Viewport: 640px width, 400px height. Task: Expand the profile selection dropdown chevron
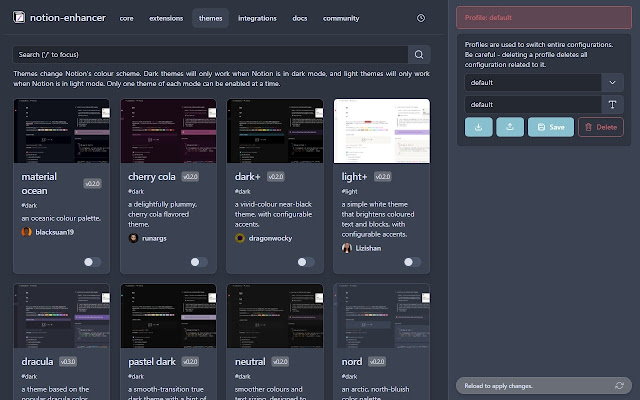coord(612,82)
